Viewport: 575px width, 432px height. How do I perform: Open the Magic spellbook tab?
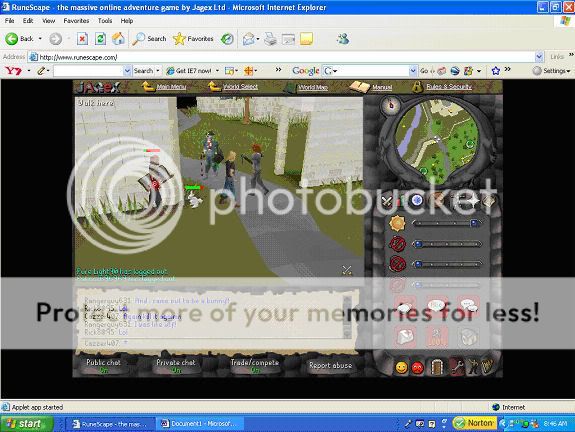coord(488,201)
